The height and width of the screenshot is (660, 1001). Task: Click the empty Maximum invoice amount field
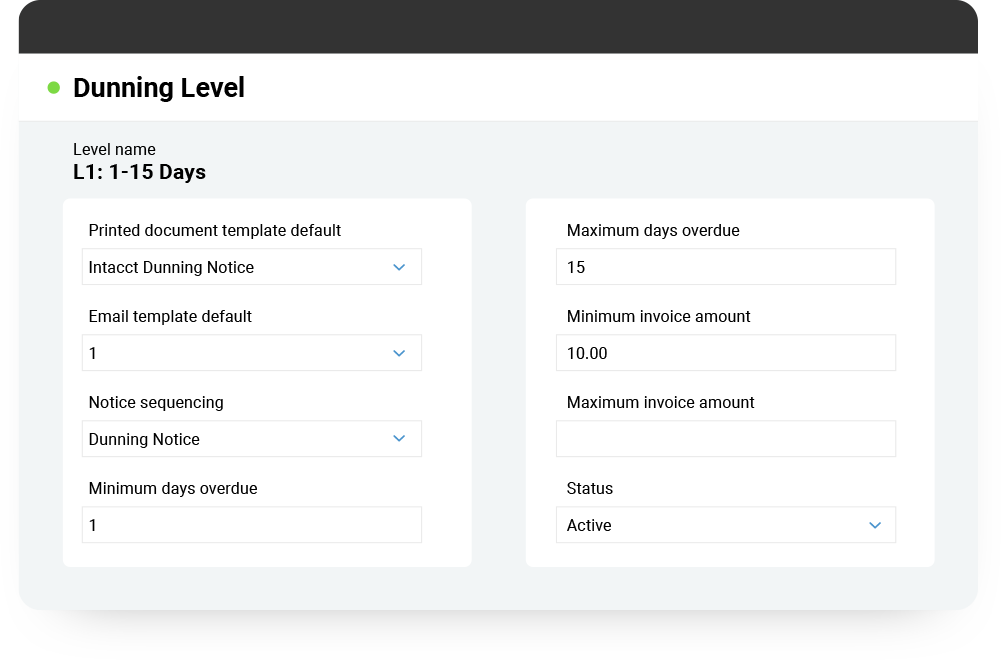tap(725, 439)
